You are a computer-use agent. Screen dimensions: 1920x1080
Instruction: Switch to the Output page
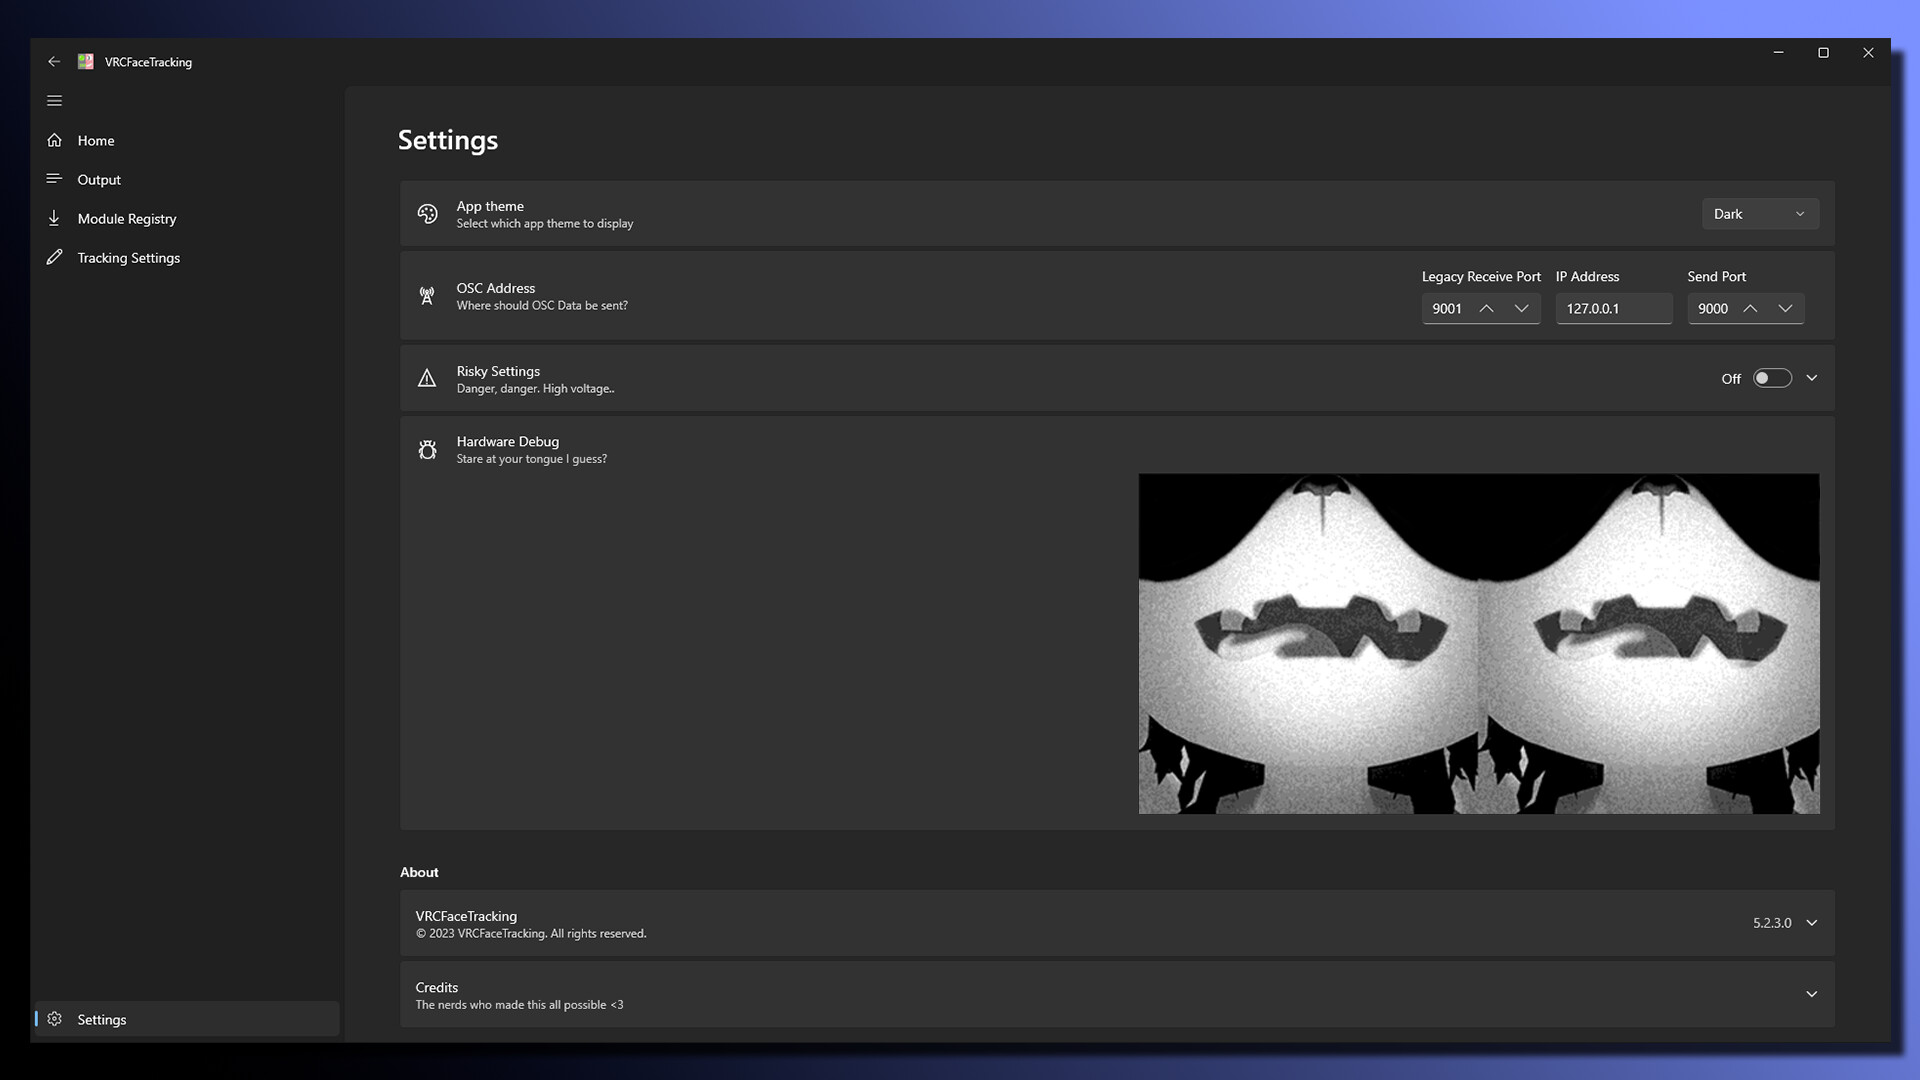(99, 179)
